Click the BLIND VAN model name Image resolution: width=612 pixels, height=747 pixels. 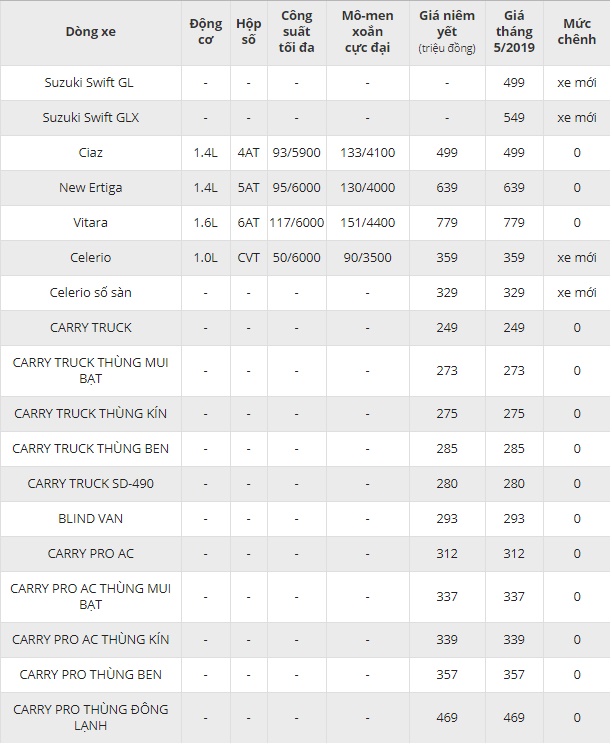point(91,519)
